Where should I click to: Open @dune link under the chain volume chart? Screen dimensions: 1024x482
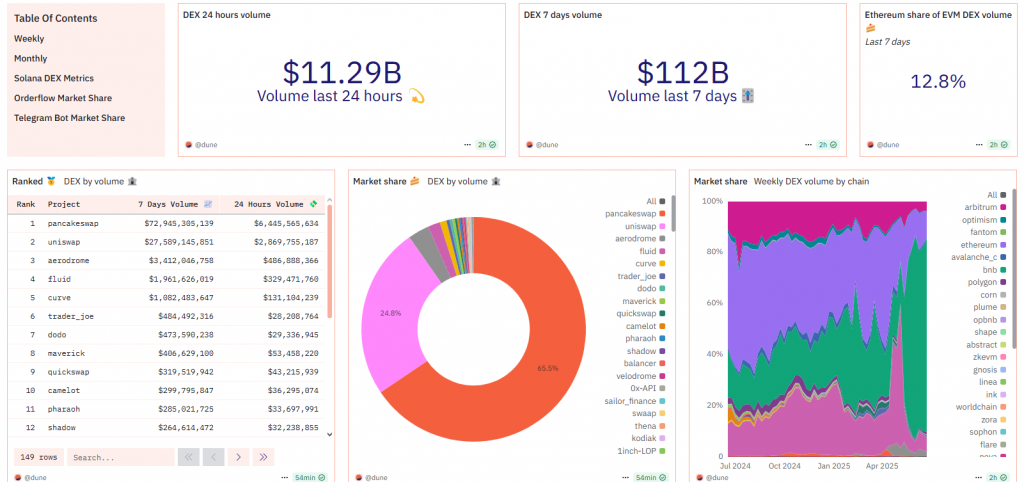[x=717, y=477]
